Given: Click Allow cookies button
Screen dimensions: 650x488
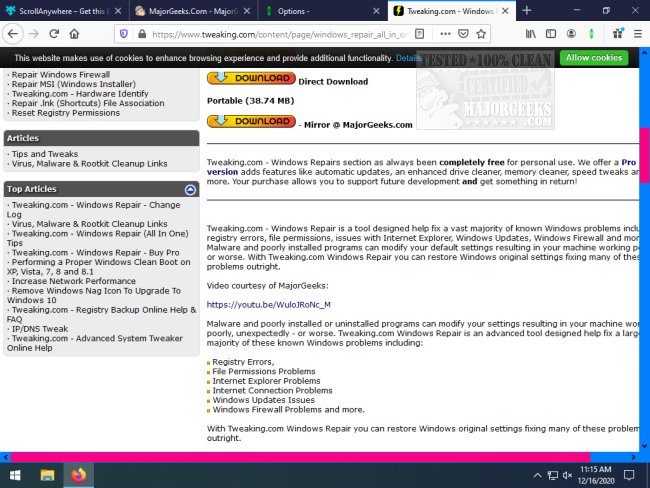Looking at the screenshot, I should tap(594, 58).
